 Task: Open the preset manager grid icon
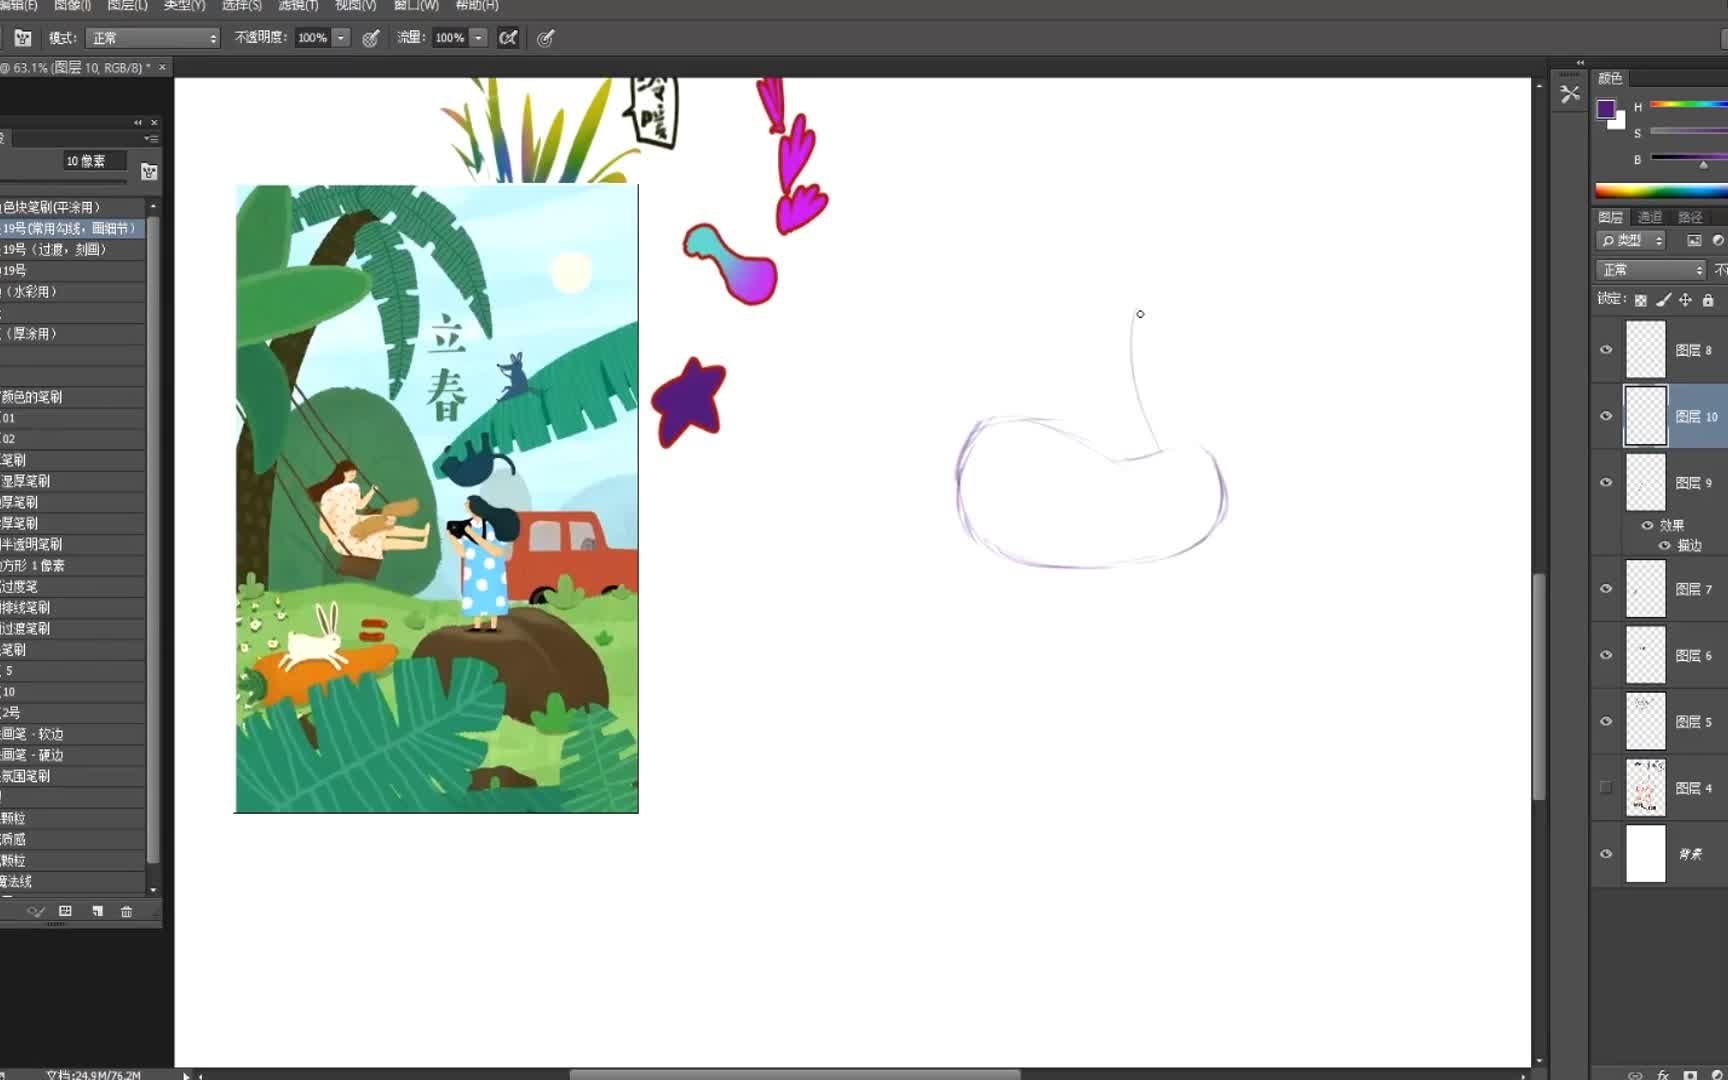[66, 911]
